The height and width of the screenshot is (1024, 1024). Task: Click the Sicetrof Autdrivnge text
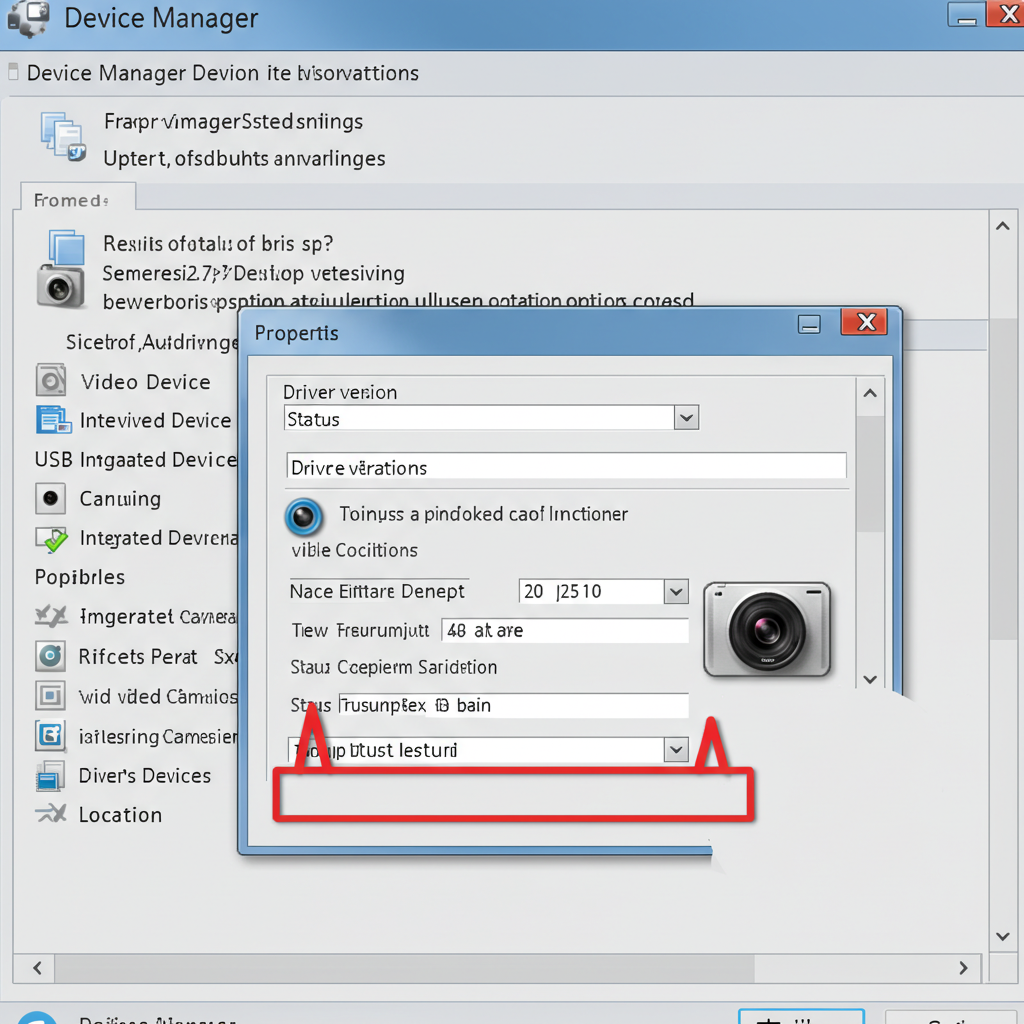(152, 342)
